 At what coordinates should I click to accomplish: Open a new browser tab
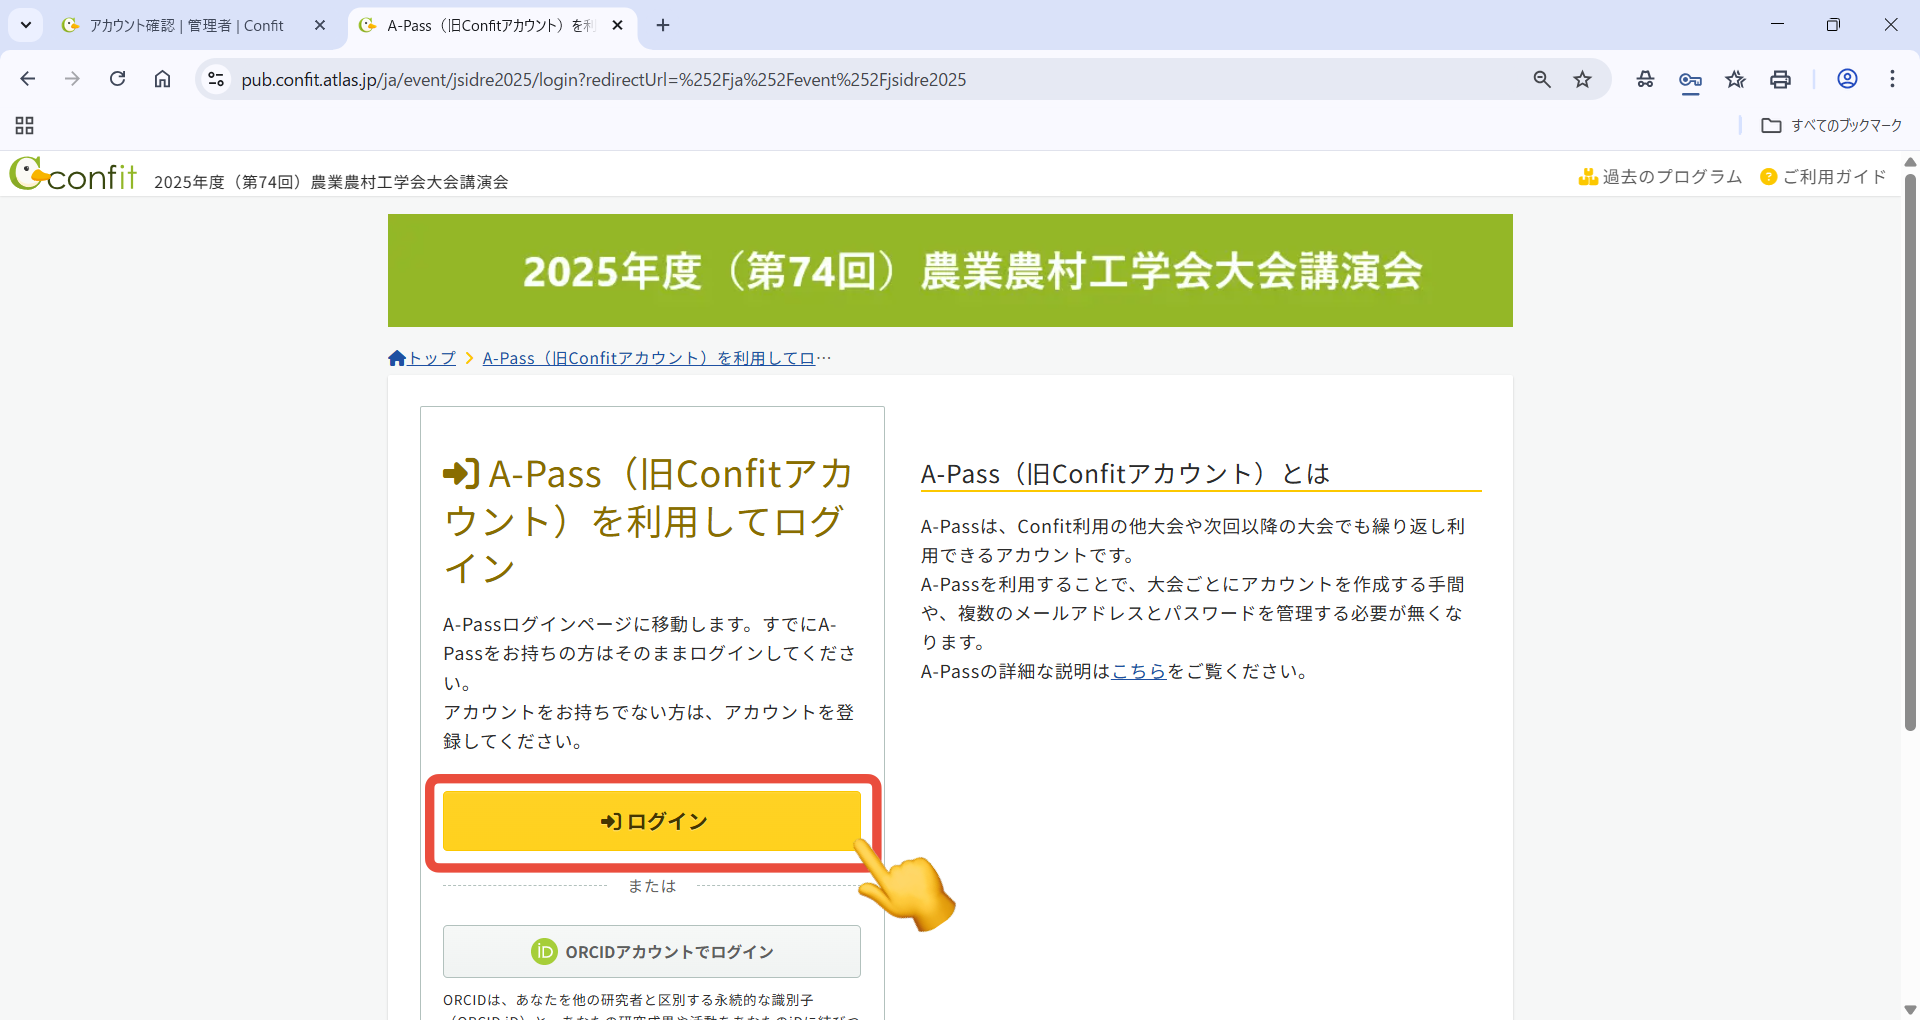point(663,25)
